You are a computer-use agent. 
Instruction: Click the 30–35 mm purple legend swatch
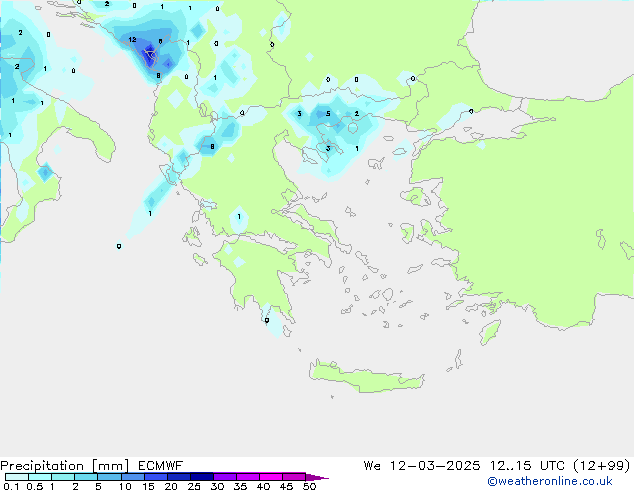click(225, 477)
